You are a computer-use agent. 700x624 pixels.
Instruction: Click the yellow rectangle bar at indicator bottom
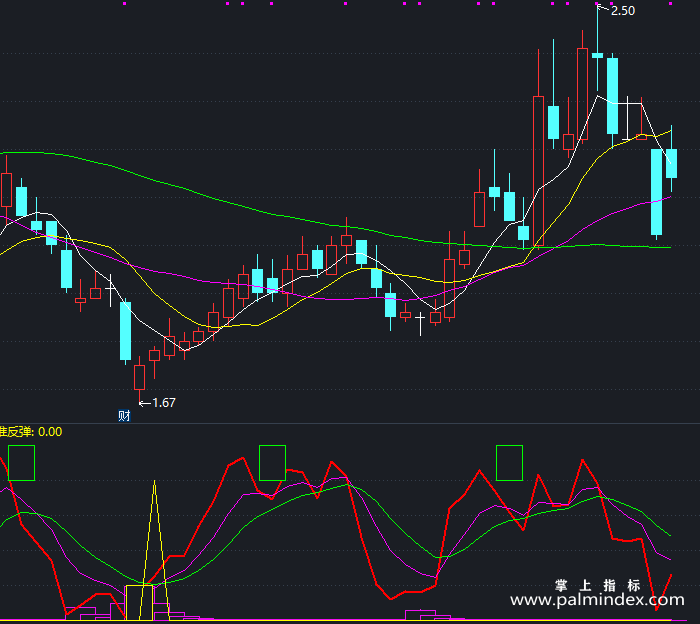coord(139,603)
